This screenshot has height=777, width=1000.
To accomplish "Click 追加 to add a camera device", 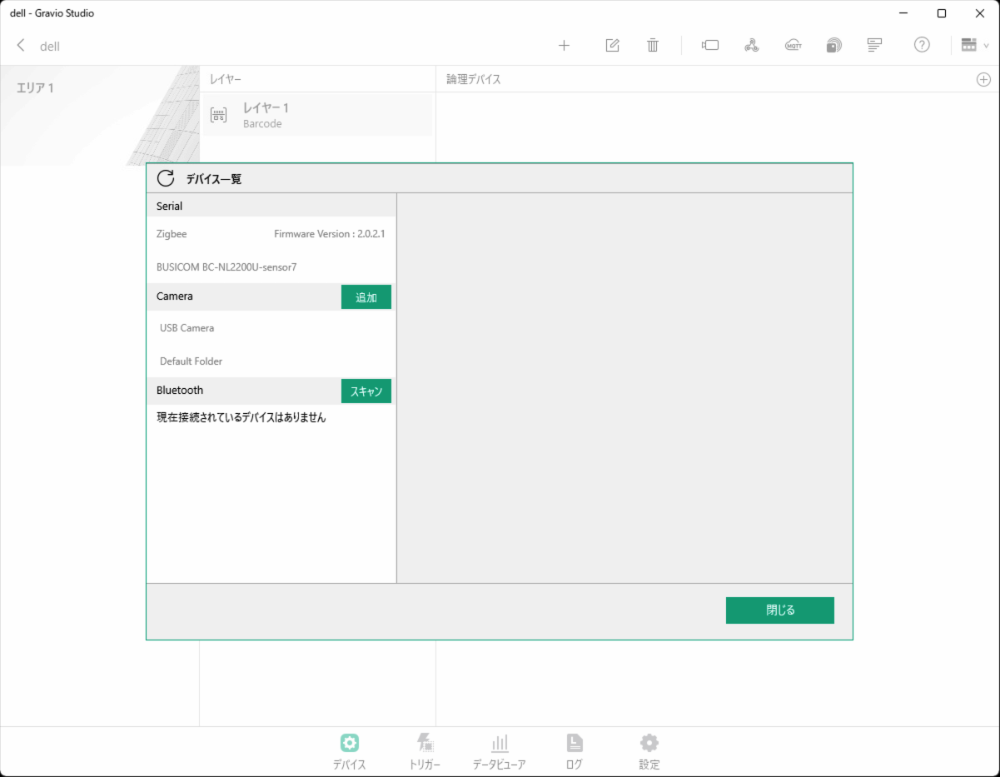I will (x=366, y=297).
